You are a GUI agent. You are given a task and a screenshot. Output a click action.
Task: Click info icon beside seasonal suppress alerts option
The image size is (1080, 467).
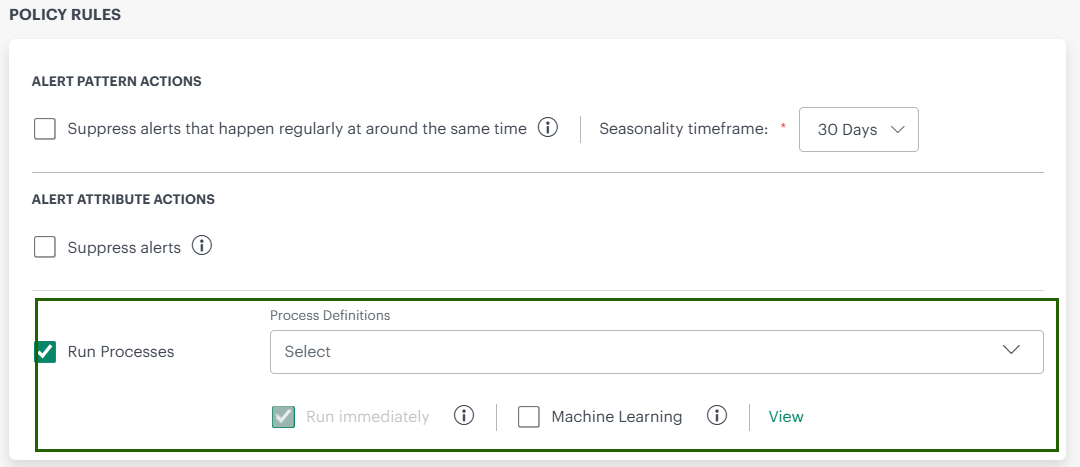tap(547, 128)
